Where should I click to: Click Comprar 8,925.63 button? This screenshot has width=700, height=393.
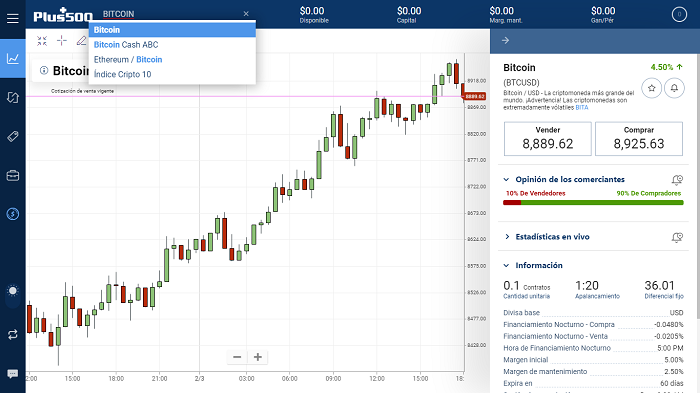pos(639,139)
